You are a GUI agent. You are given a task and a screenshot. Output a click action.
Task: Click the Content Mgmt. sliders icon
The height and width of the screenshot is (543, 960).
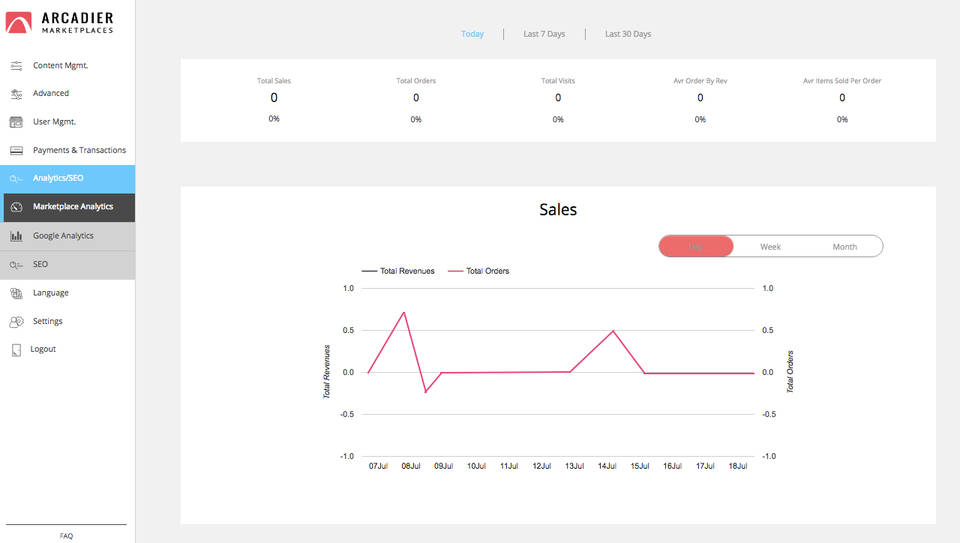(16, 66)
